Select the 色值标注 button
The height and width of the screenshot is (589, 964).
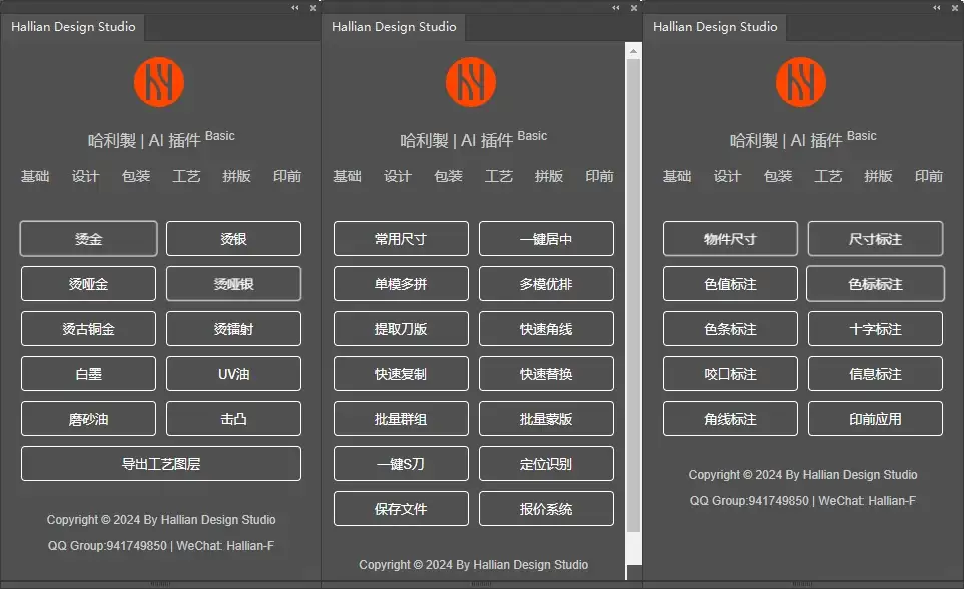(x=730, y=283)
